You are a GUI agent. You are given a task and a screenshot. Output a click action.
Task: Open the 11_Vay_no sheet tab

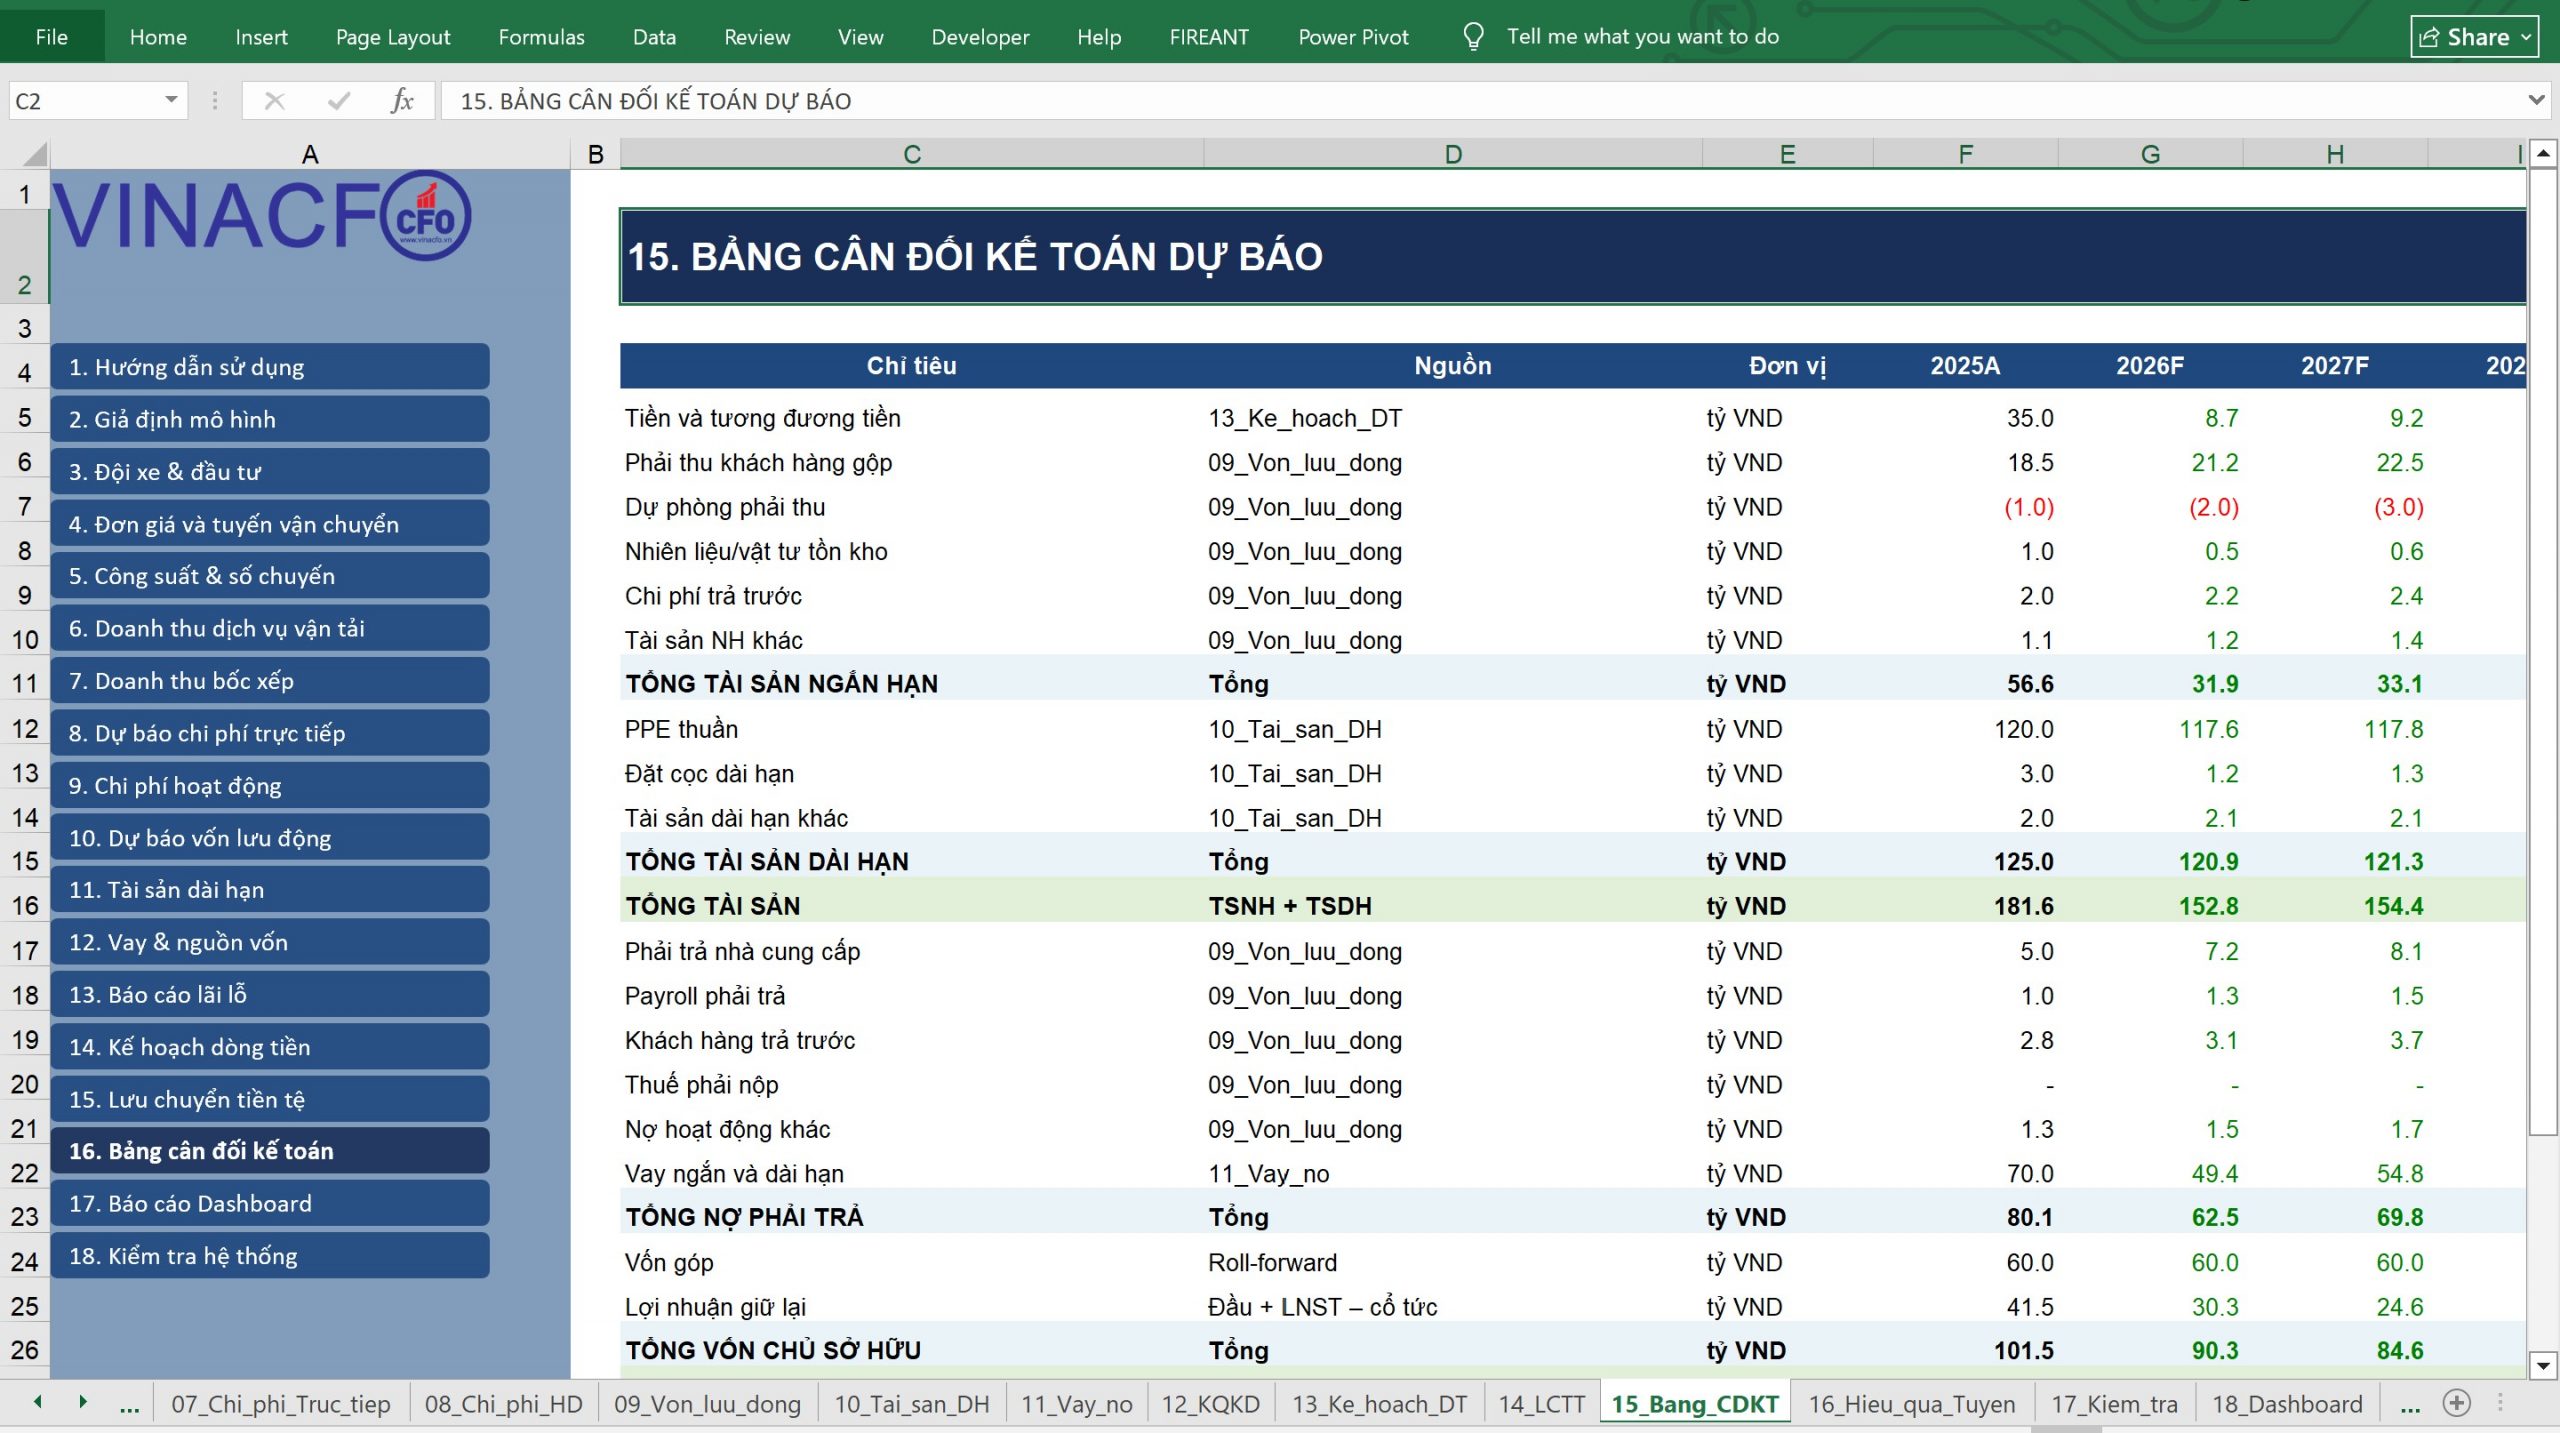pos(1076,1405)
